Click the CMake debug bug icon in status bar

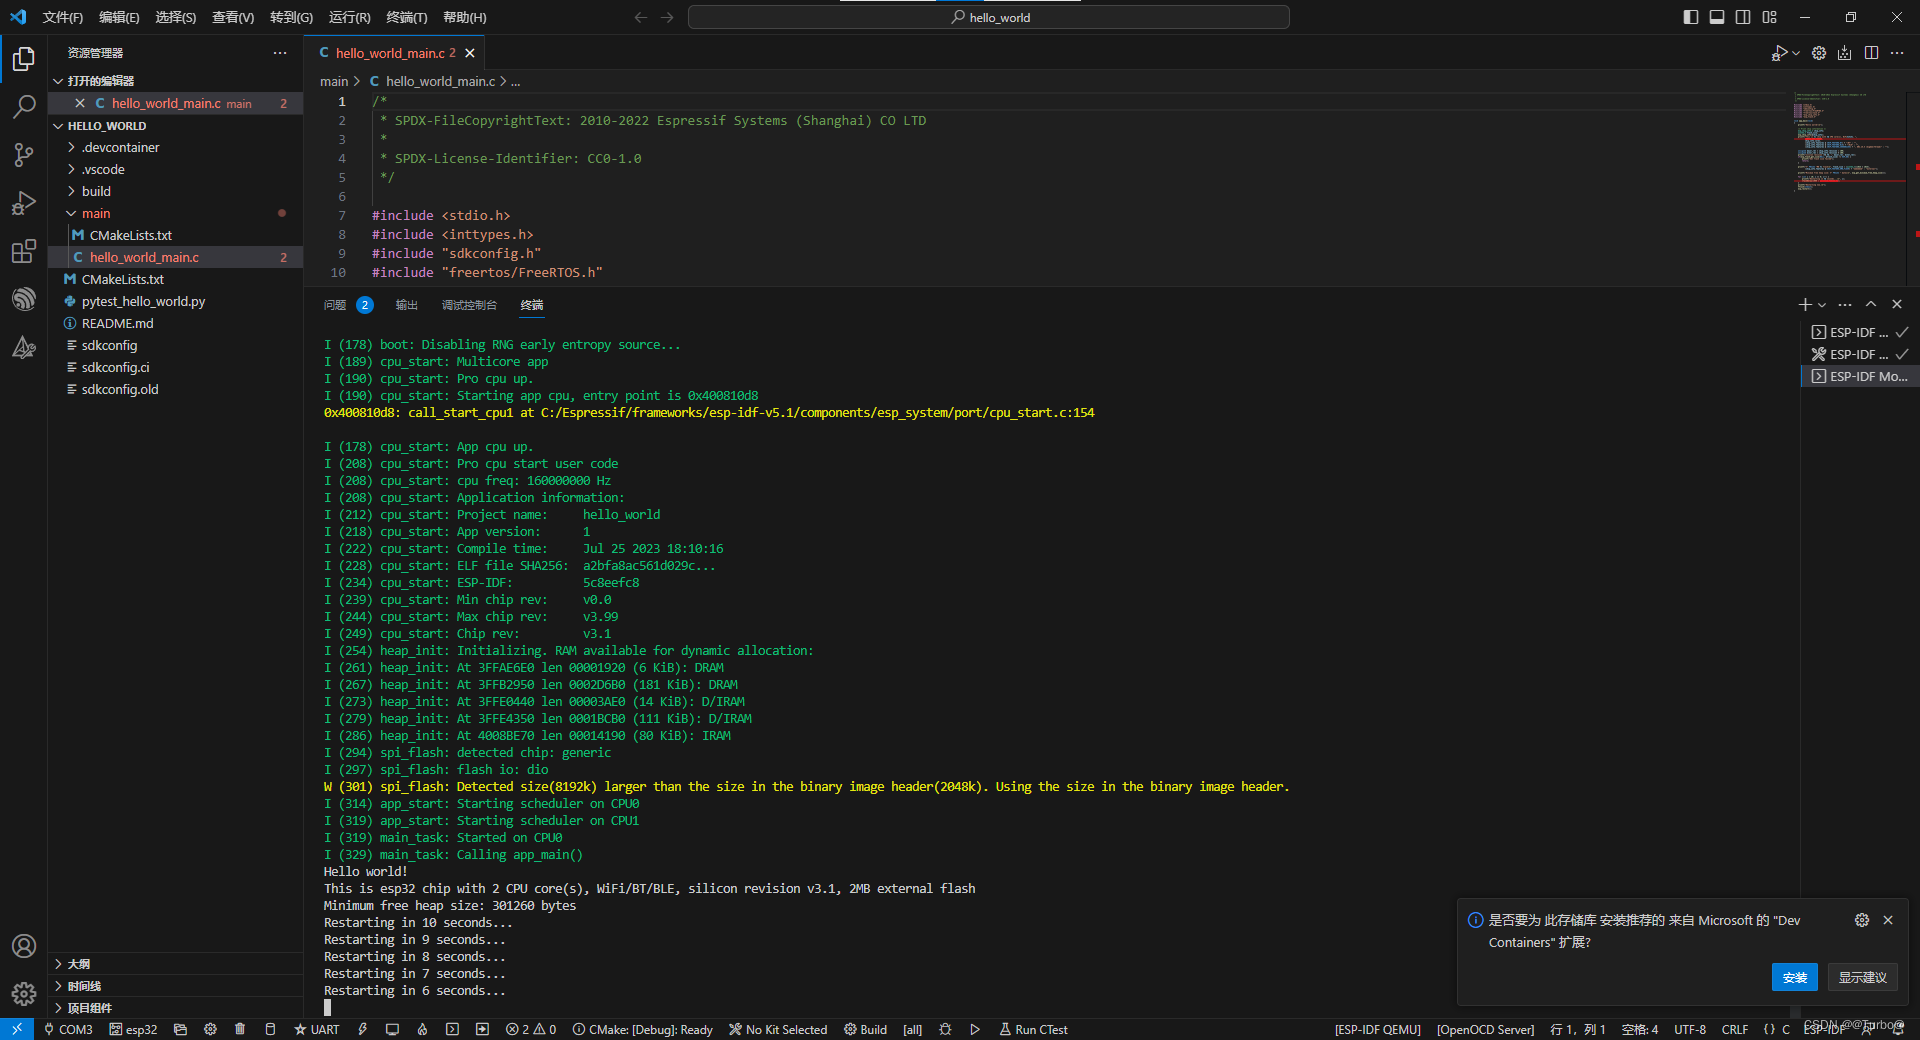(945, 1030)
